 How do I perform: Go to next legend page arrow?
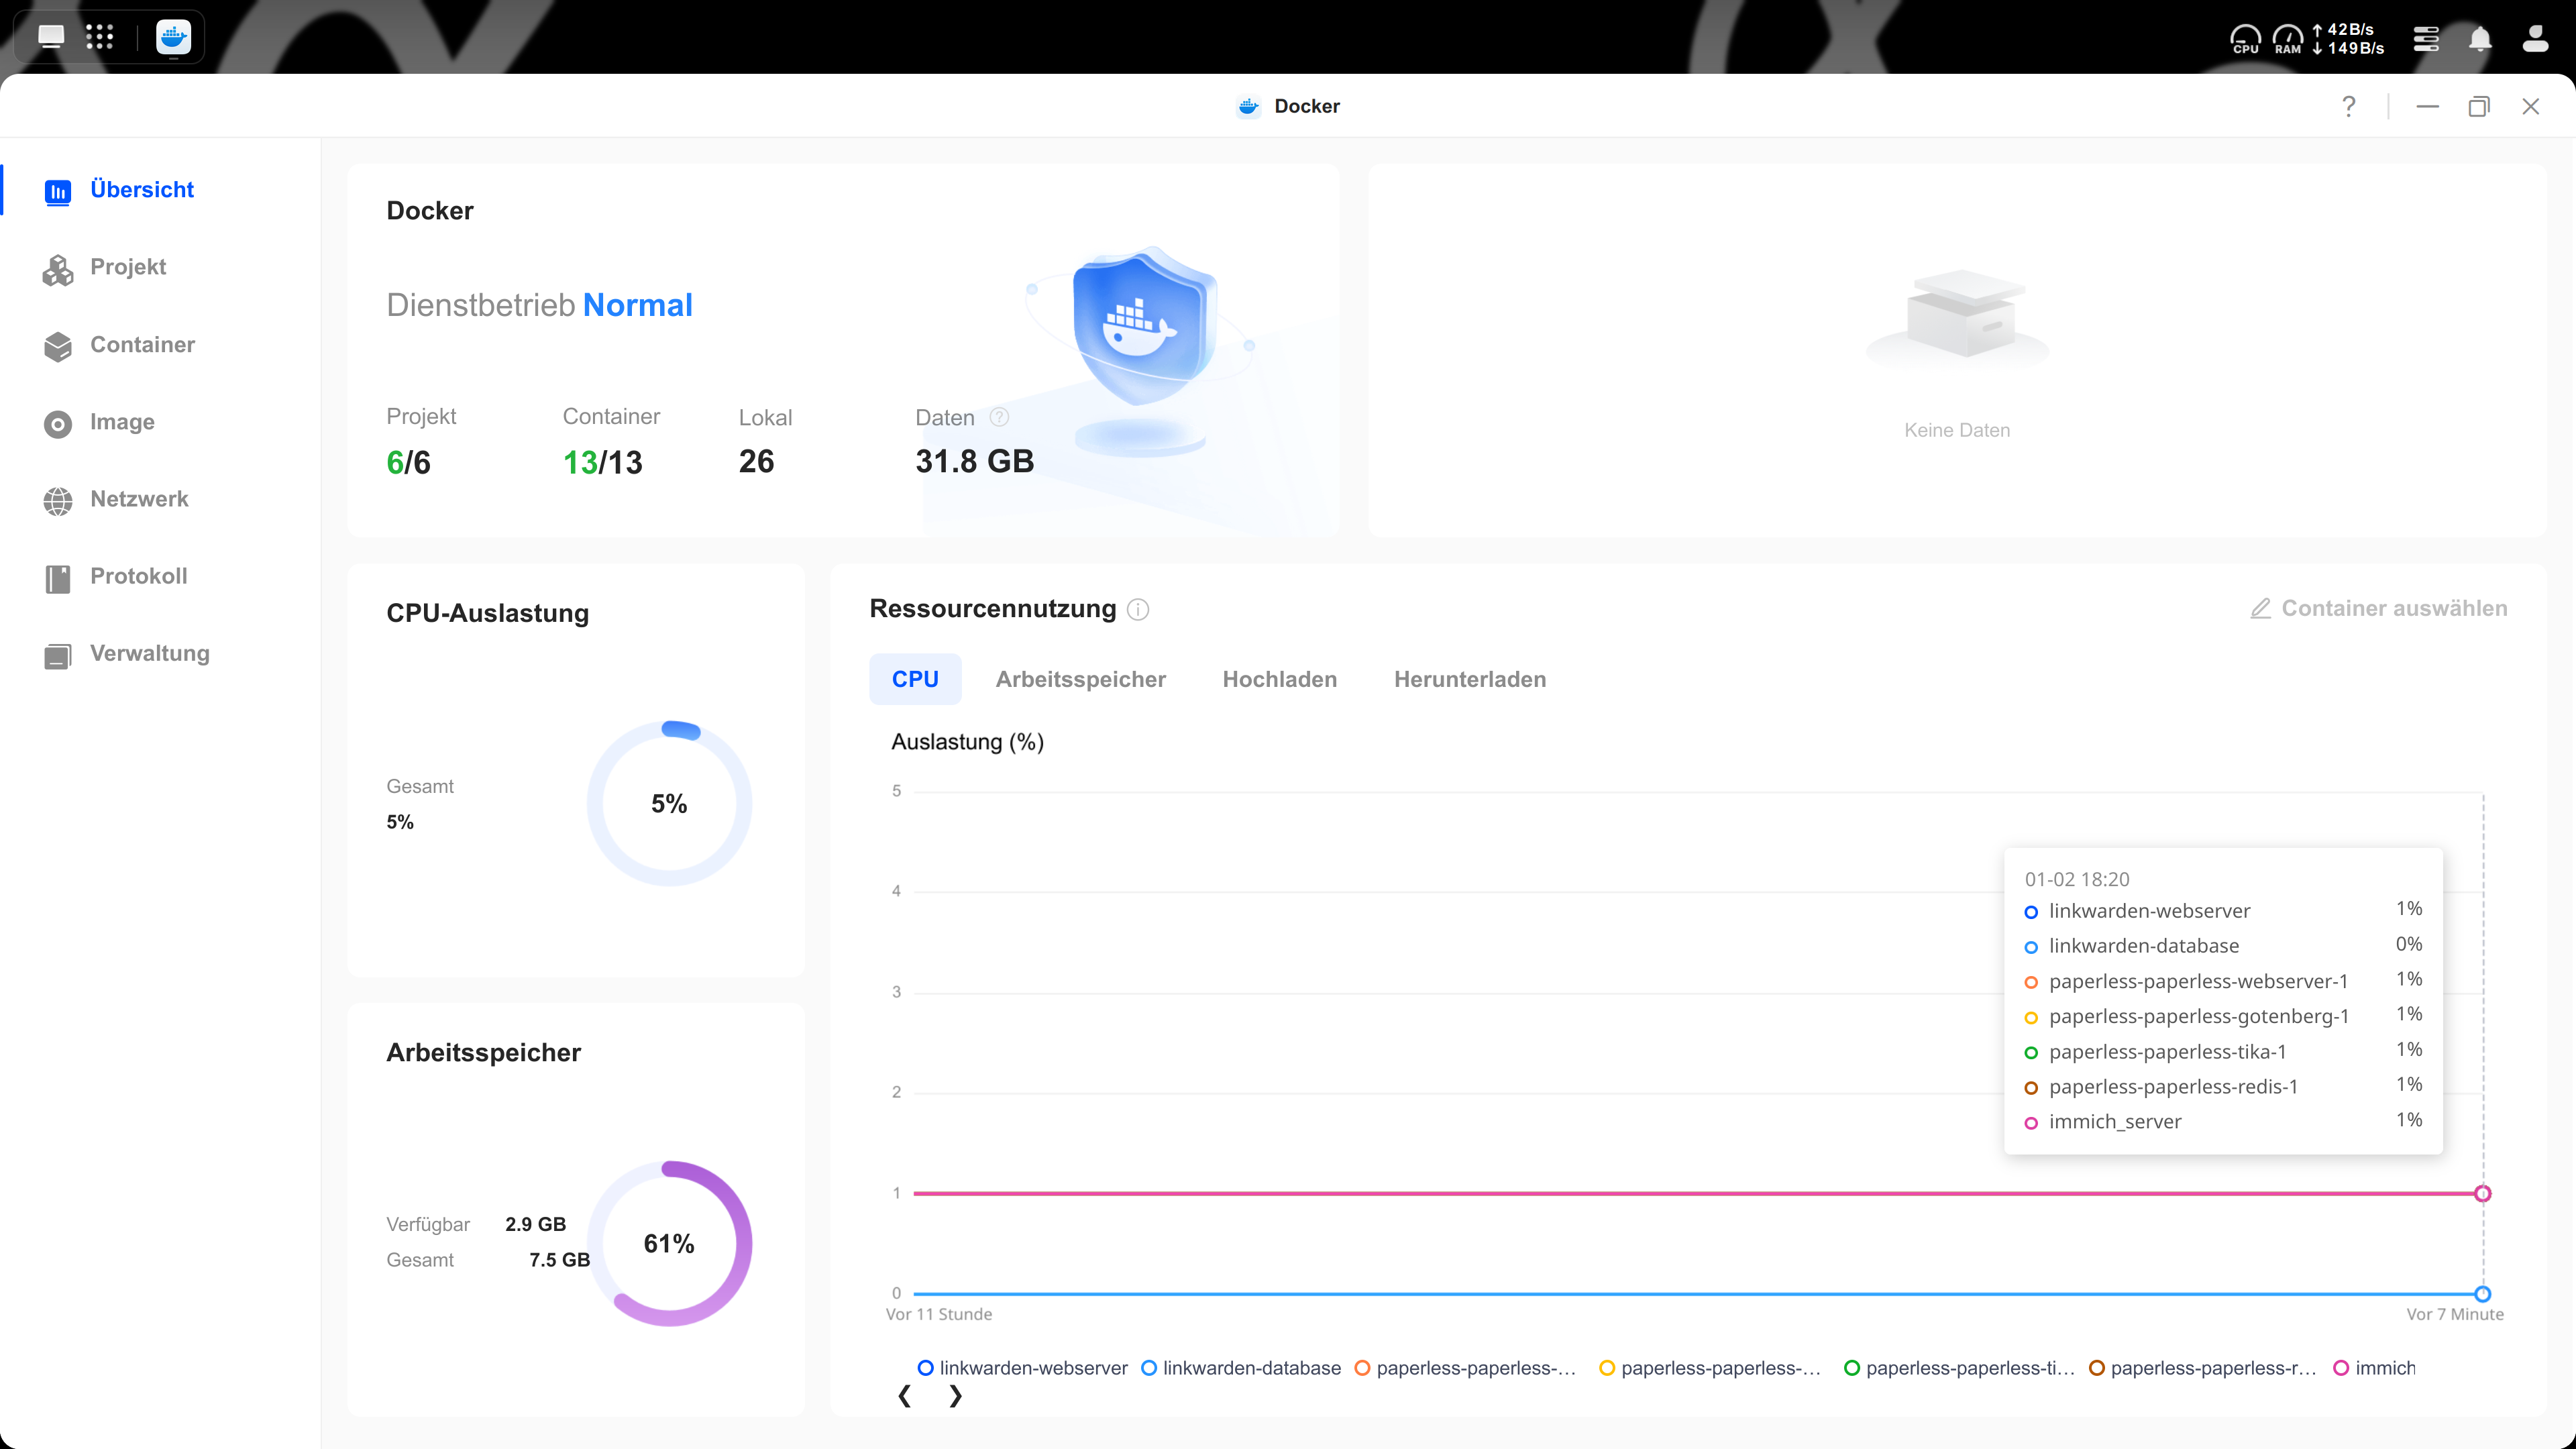point(956,1396)
